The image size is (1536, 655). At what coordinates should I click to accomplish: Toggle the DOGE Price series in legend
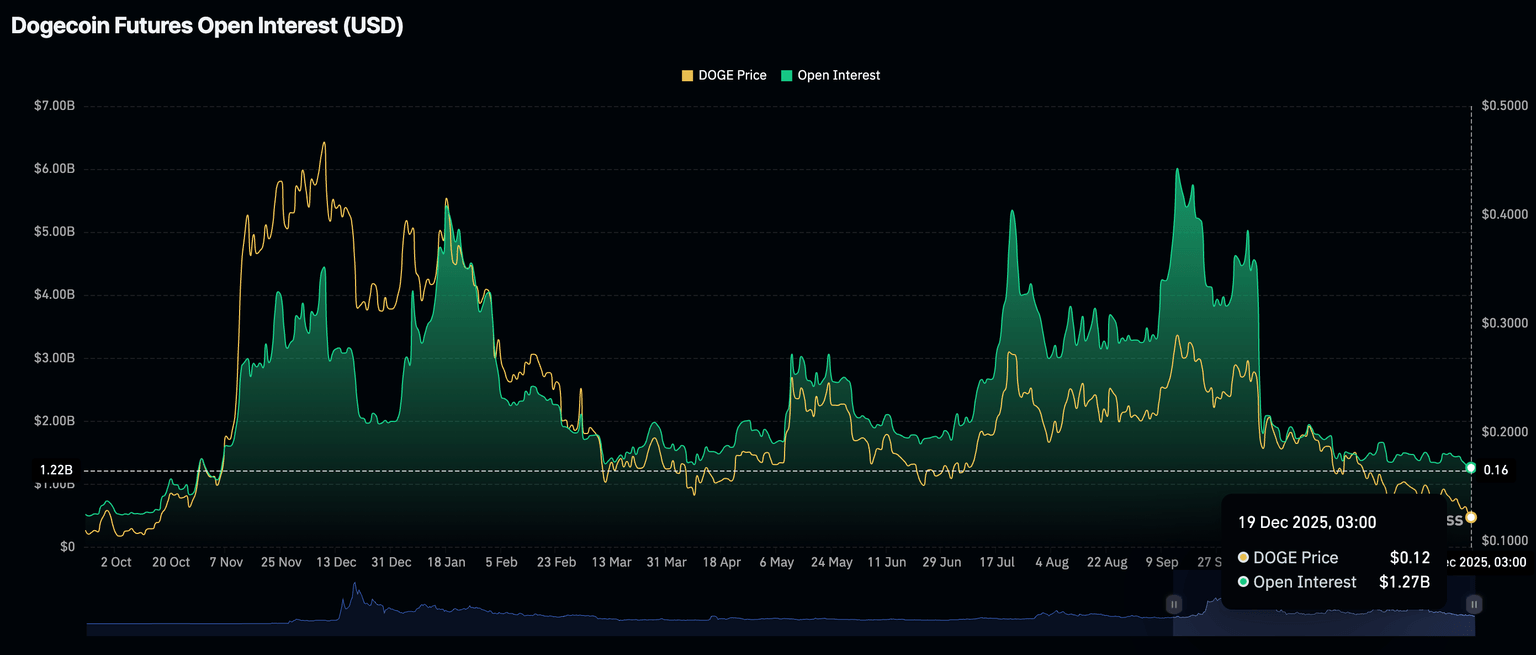click(x=730, y=75)
